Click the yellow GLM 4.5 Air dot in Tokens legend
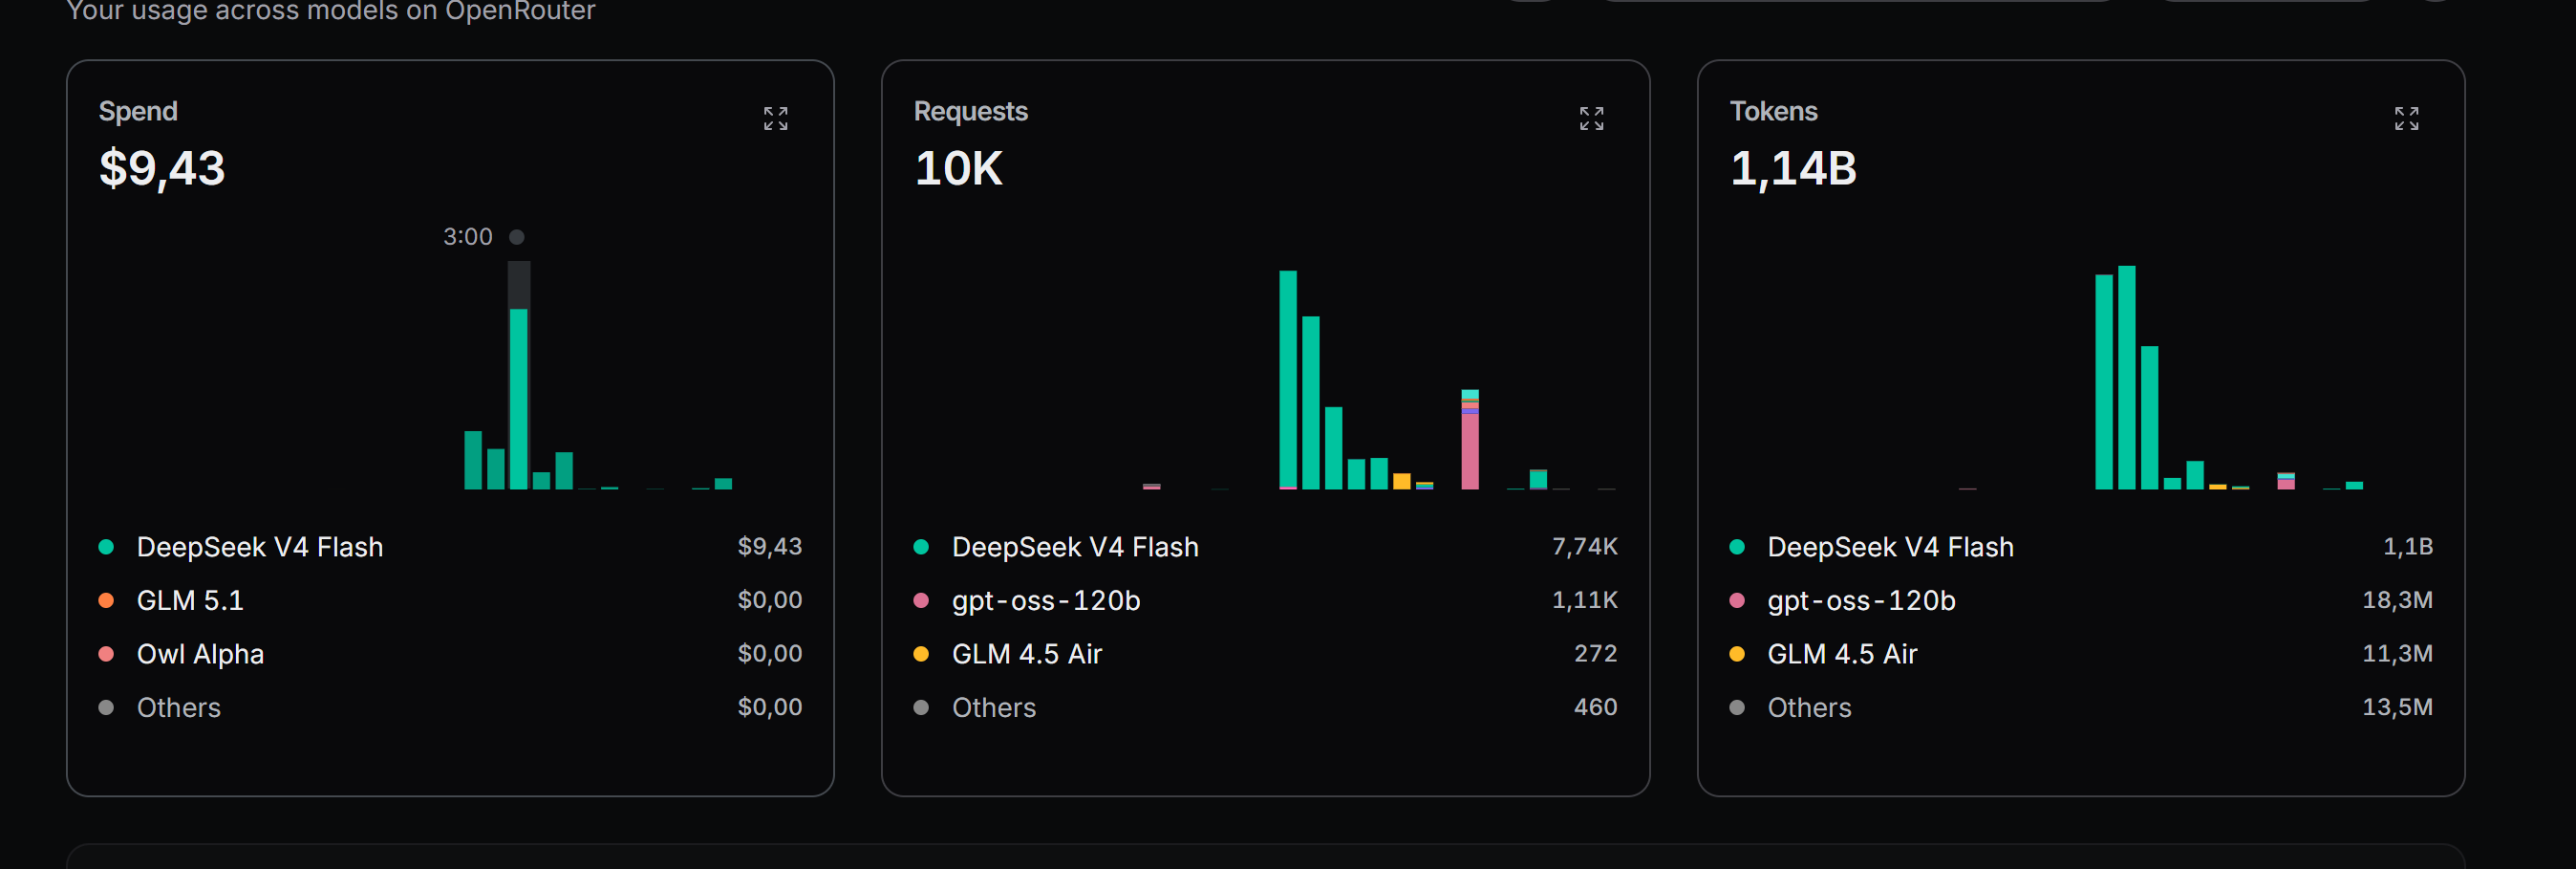Viewport: 2576px width, 869px height. point(1737,654)
